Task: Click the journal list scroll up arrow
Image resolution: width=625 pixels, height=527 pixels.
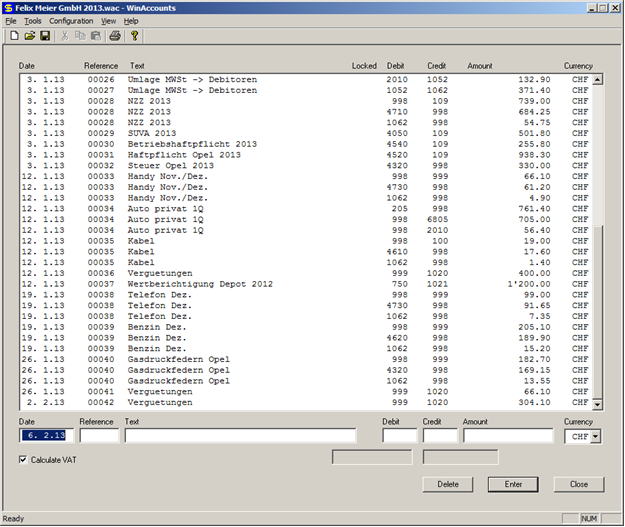Action: [597, 80]
